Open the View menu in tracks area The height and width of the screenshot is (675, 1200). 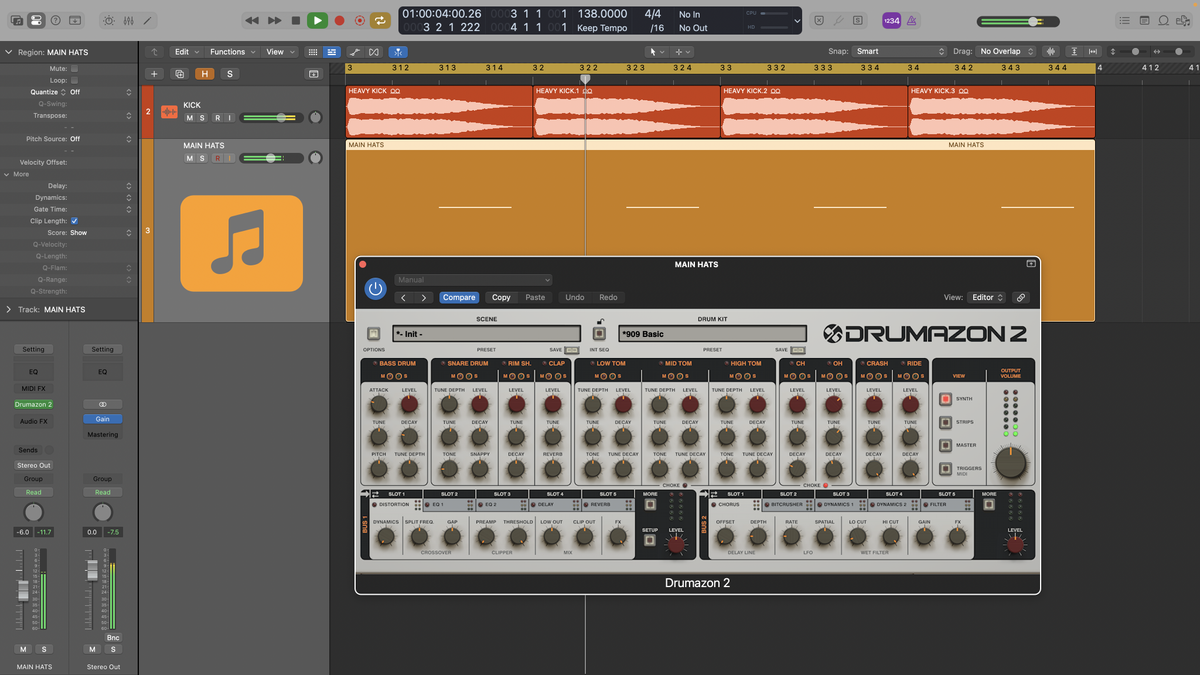click(x=279, y=52)
